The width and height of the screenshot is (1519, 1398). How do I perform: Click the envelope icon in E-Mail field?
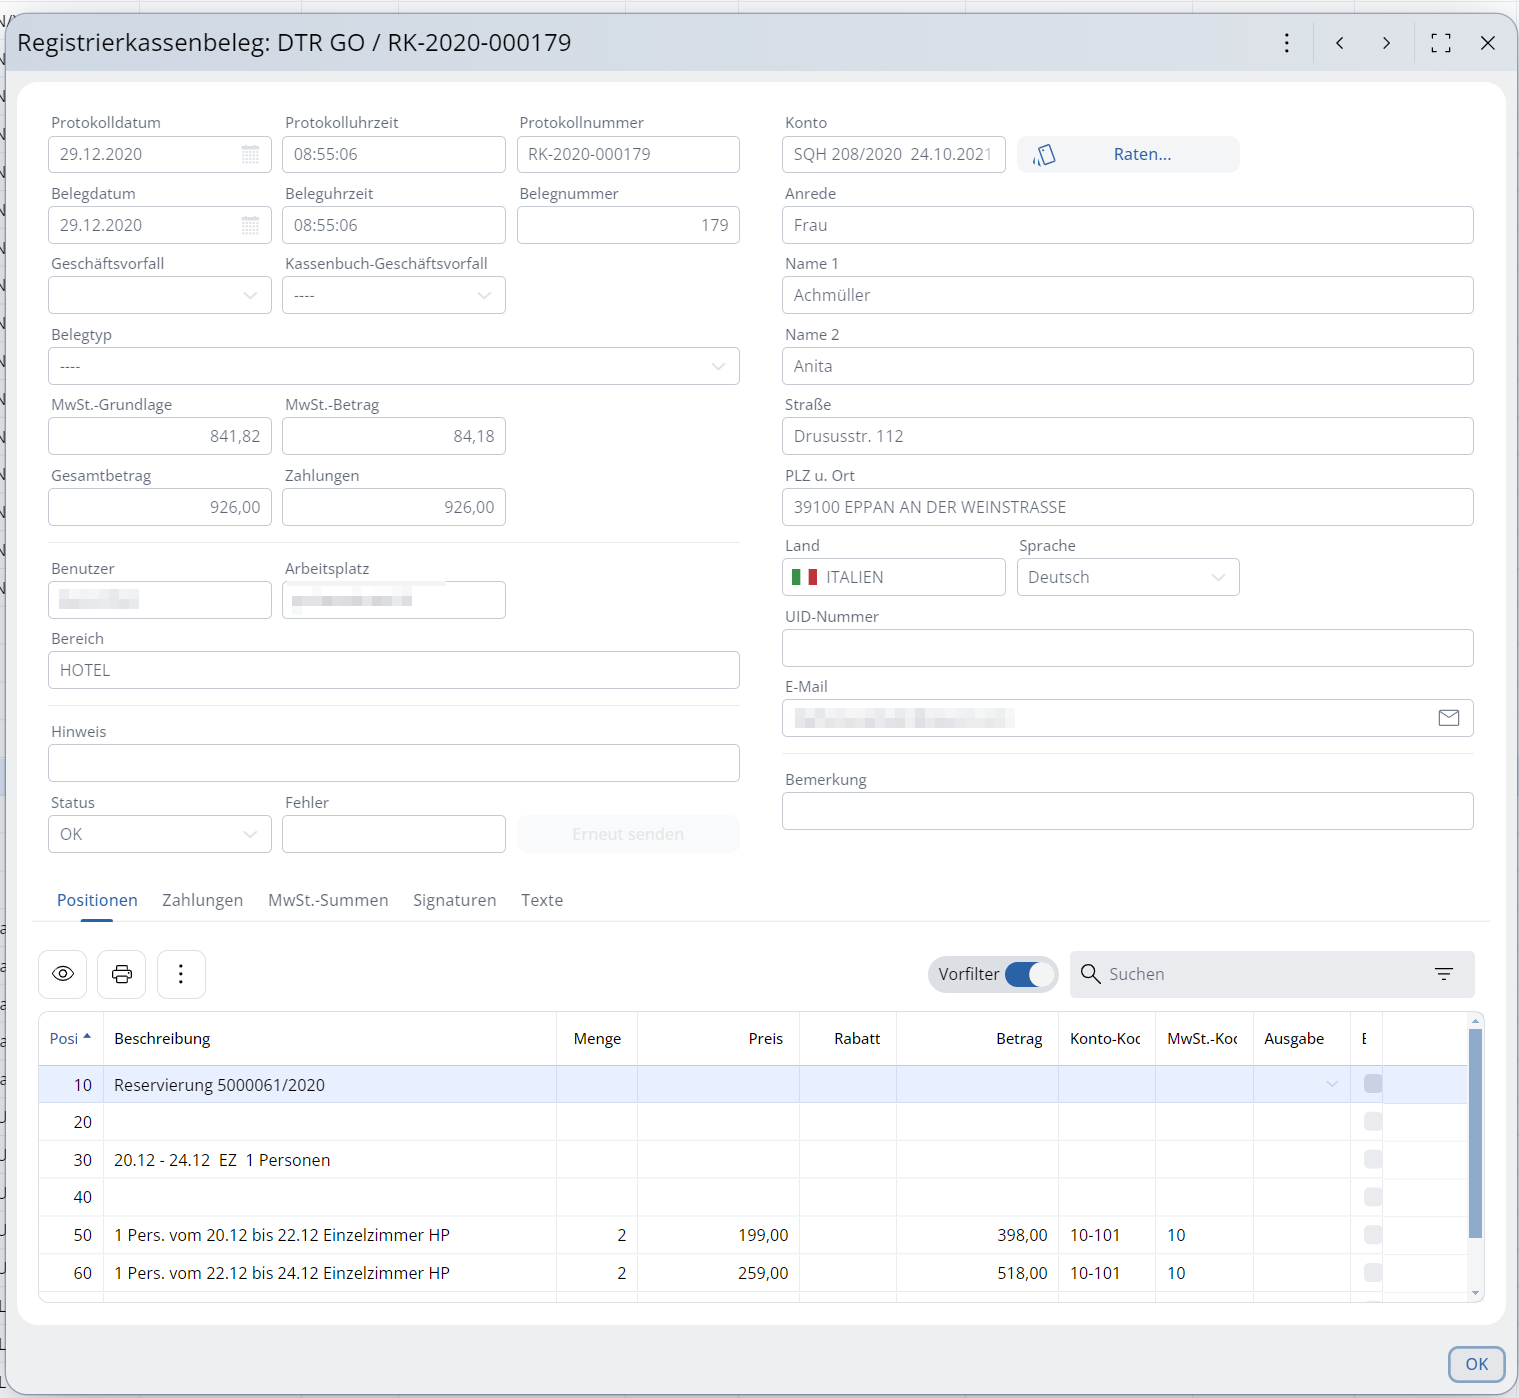click(1448, 718)
